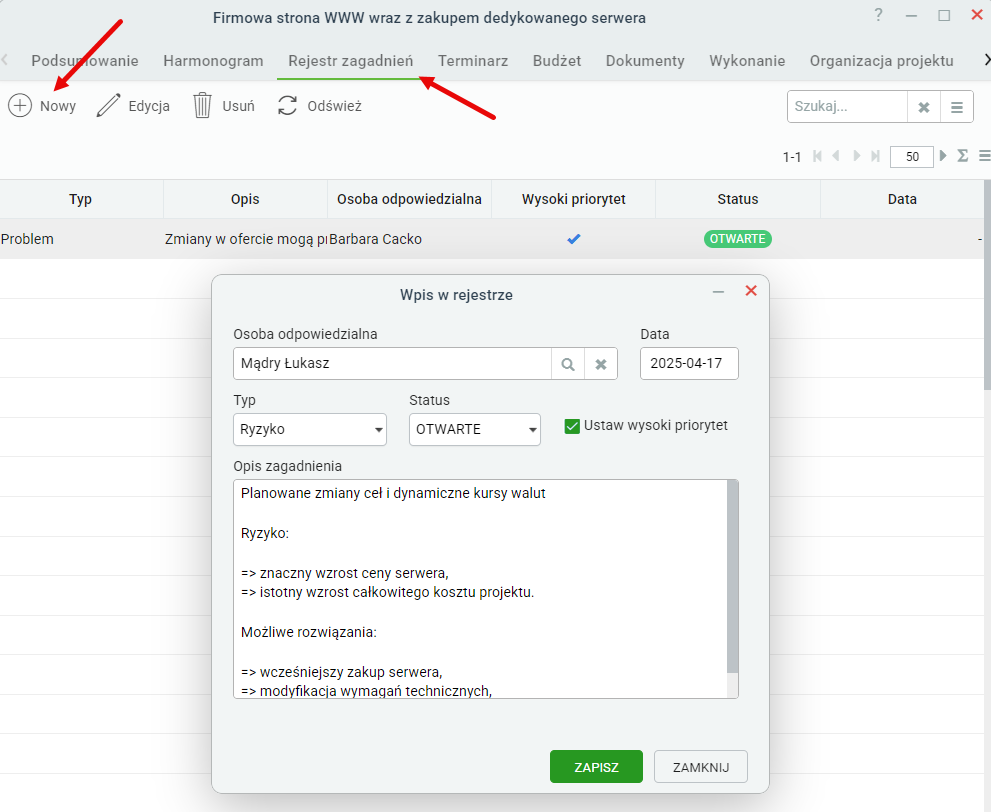
Task: Go to last page of results
Action: 875,156
